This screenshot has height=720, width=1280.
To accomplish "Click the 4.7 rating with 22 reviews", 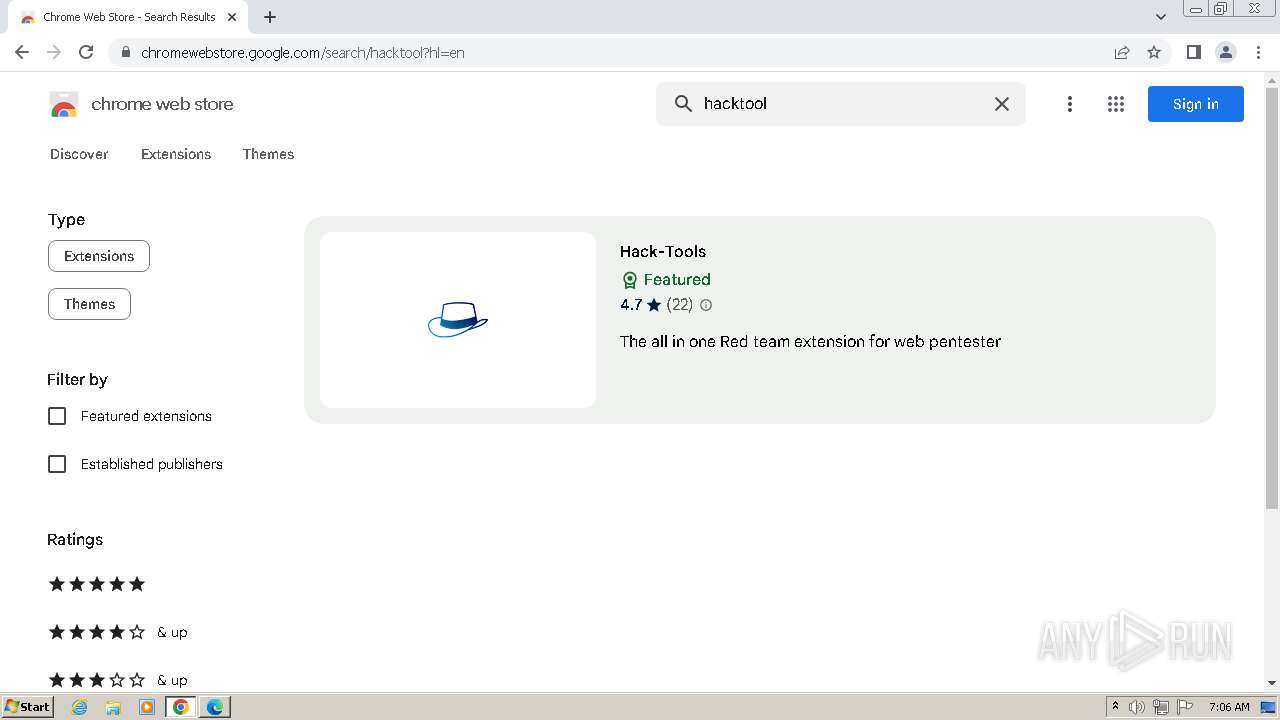I will pyautogui.click(x=656, y=305).
